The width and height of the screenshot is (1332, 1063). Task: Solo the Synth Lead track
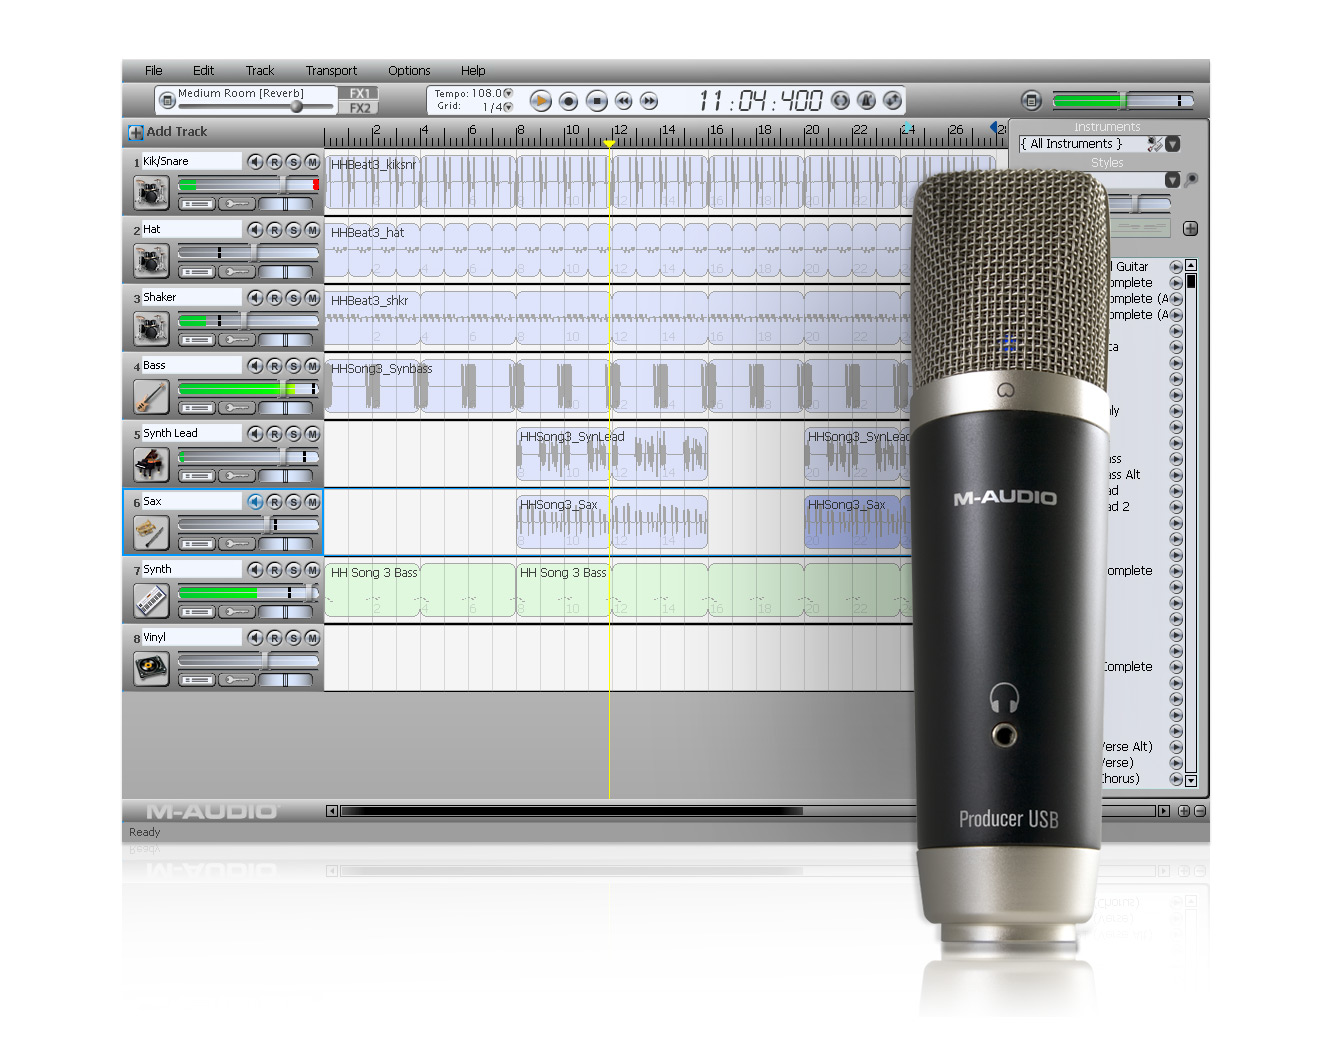[293, 434]
